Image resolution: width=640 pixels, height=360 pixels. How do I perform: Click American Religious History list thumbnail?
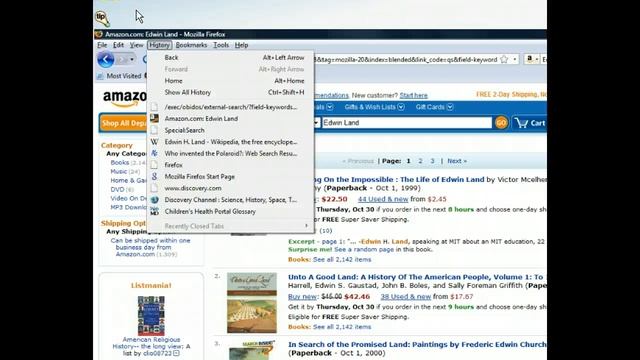(151, 316)
